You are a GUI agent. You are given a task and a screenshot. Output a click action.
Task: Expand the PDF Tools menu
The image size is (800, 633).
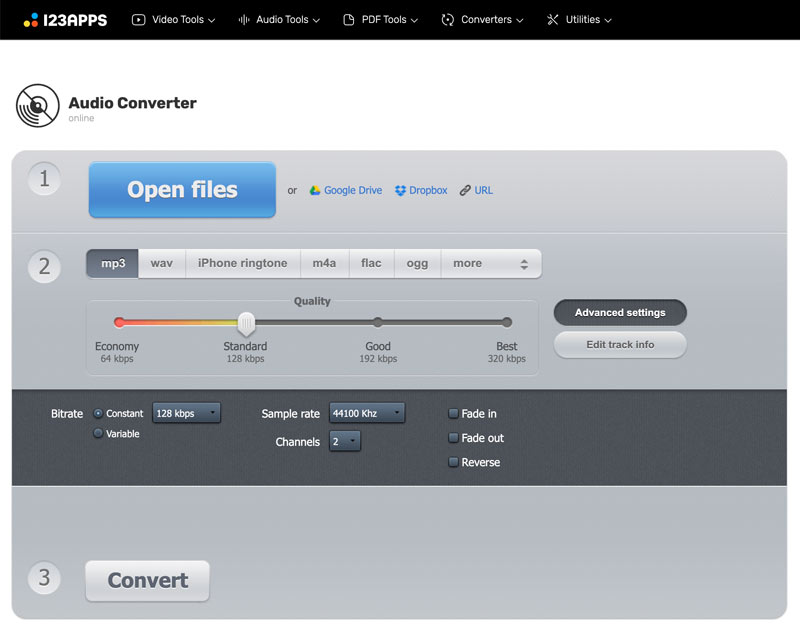point(381,20)
